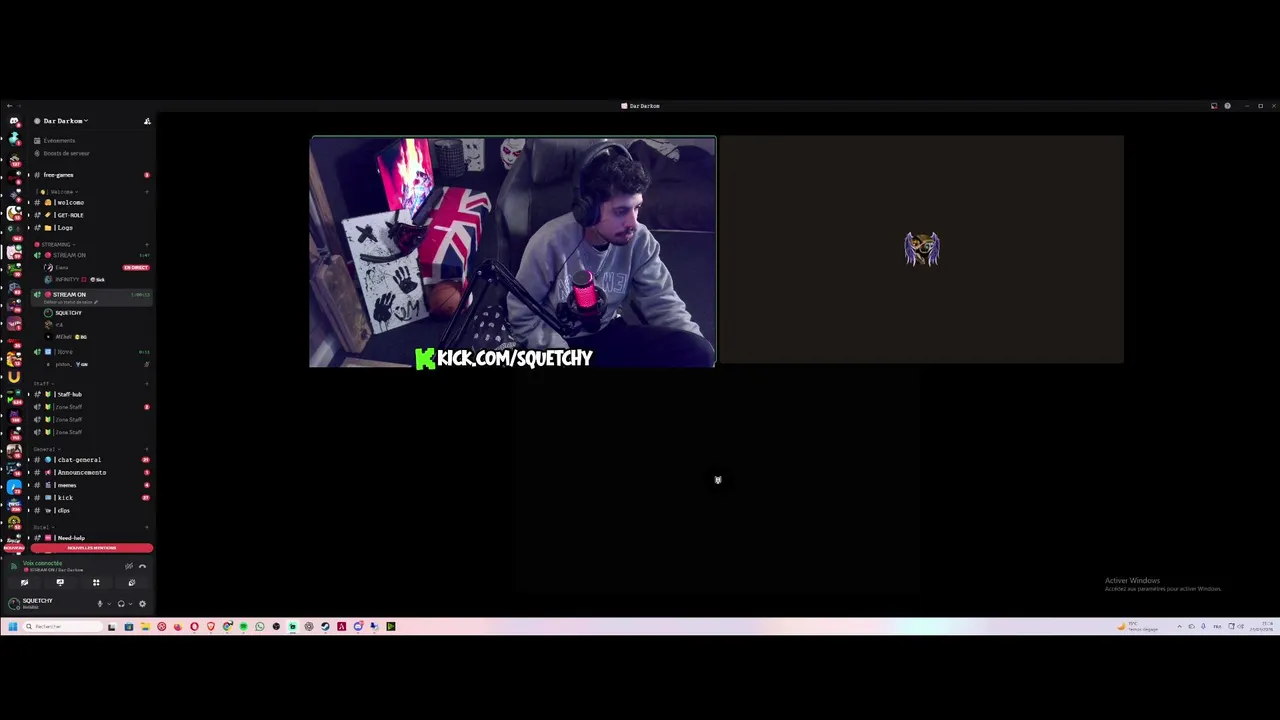The height and width of the screenshot is (720, 1280).
Task: Open user settings gear
Action: click(142, 604)
